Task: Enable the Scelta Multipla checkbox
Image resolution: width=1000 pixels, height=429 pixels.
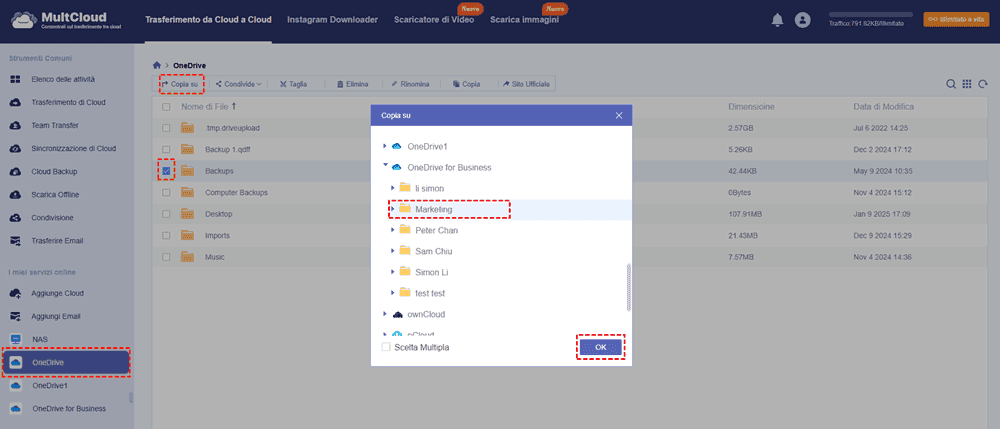Action: [x=386, y=347]
